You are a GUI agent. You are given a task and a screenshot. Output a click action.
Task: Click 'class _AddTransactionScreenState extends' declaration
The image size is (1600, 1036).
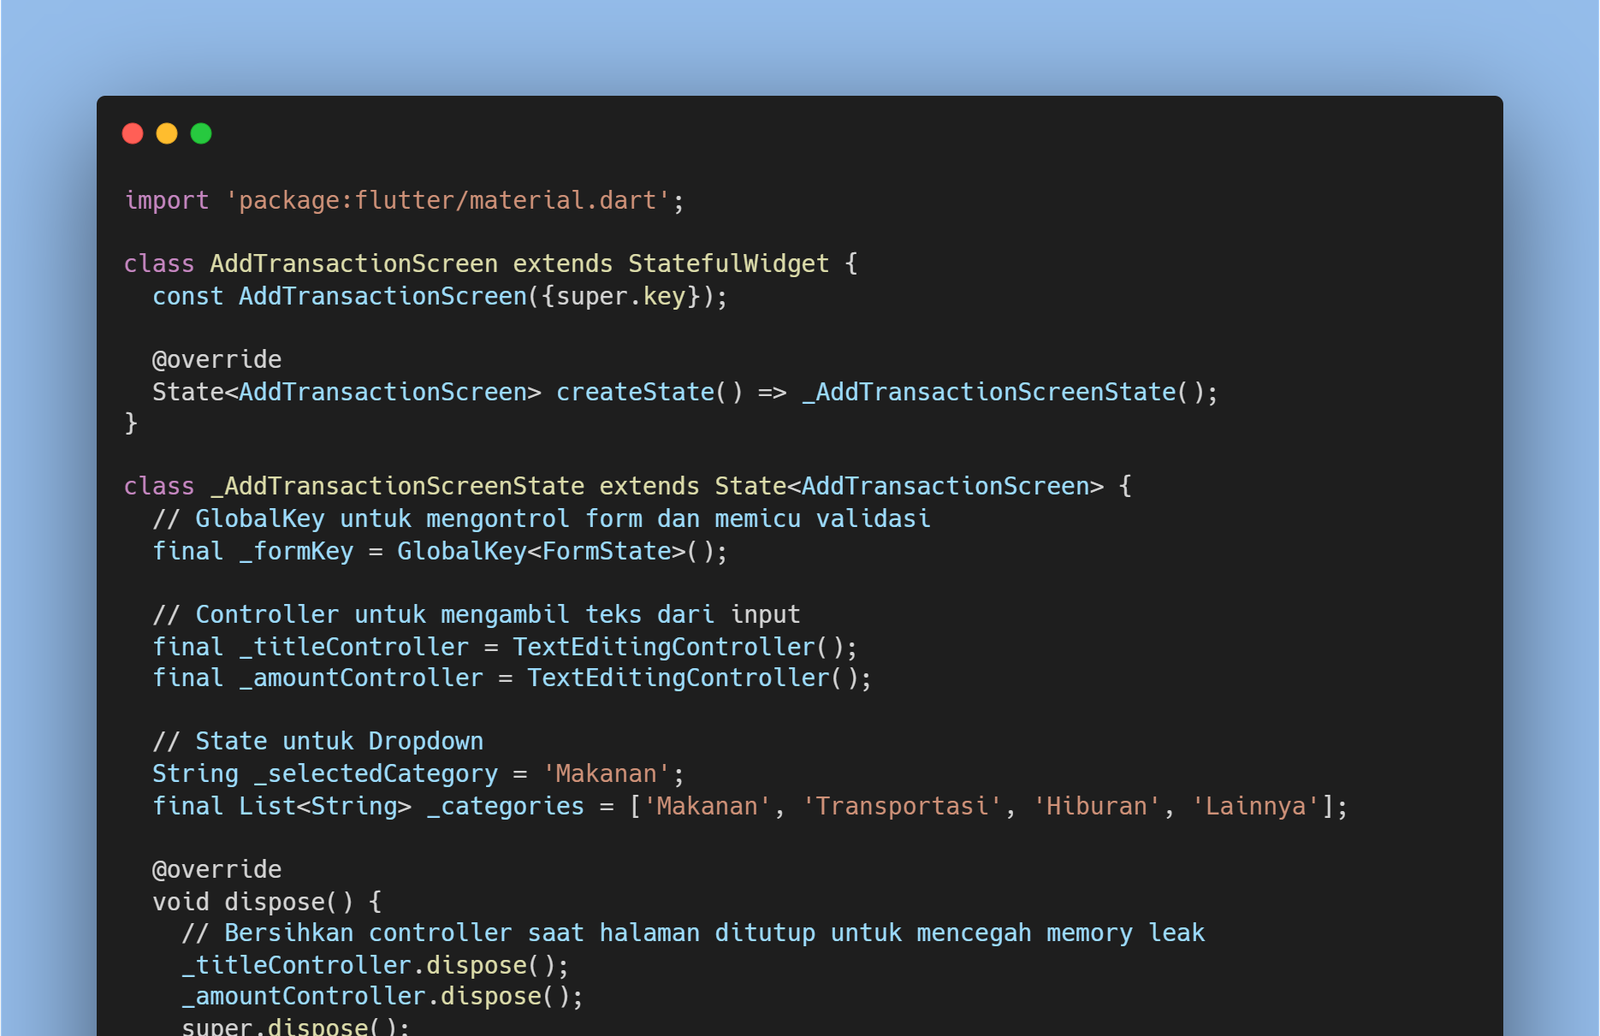[x=412, y=487]
